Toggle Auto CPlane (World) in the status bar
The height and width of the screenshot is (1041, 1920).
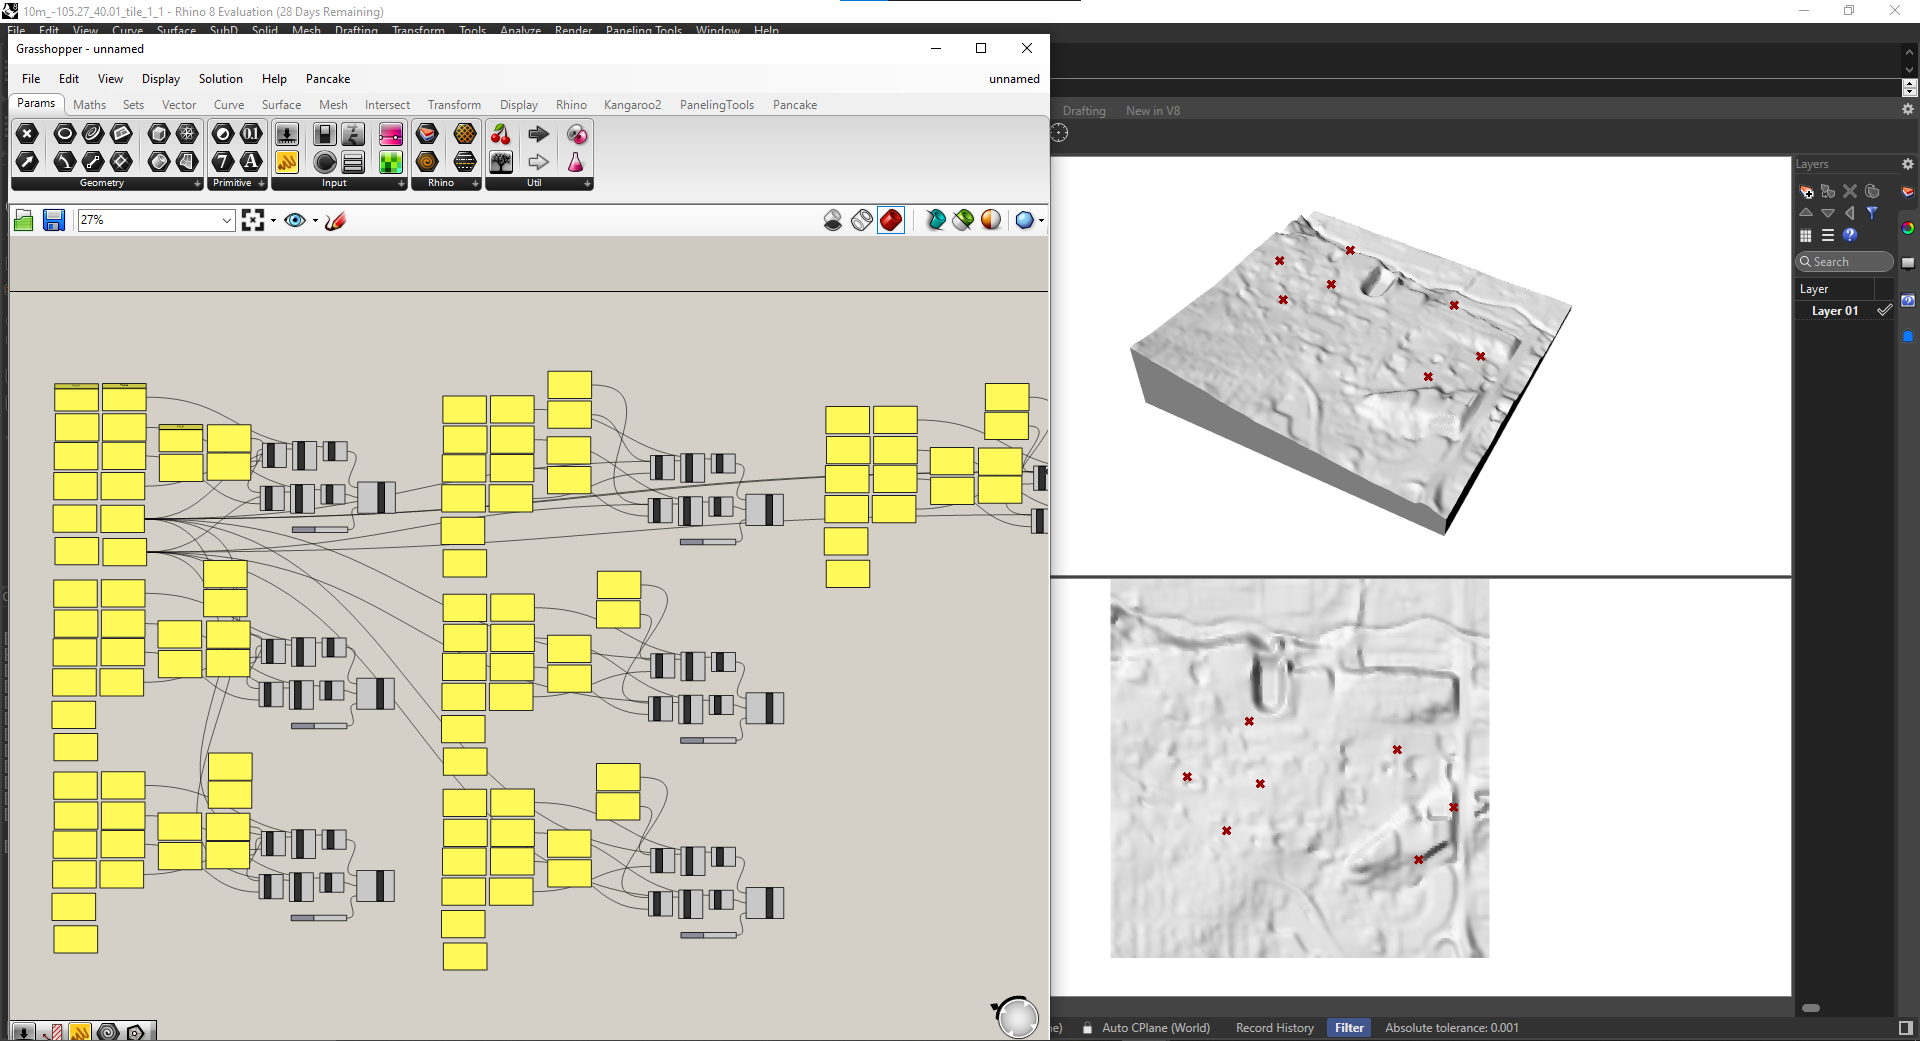pyautogui.click(x=1155, y=1028)
